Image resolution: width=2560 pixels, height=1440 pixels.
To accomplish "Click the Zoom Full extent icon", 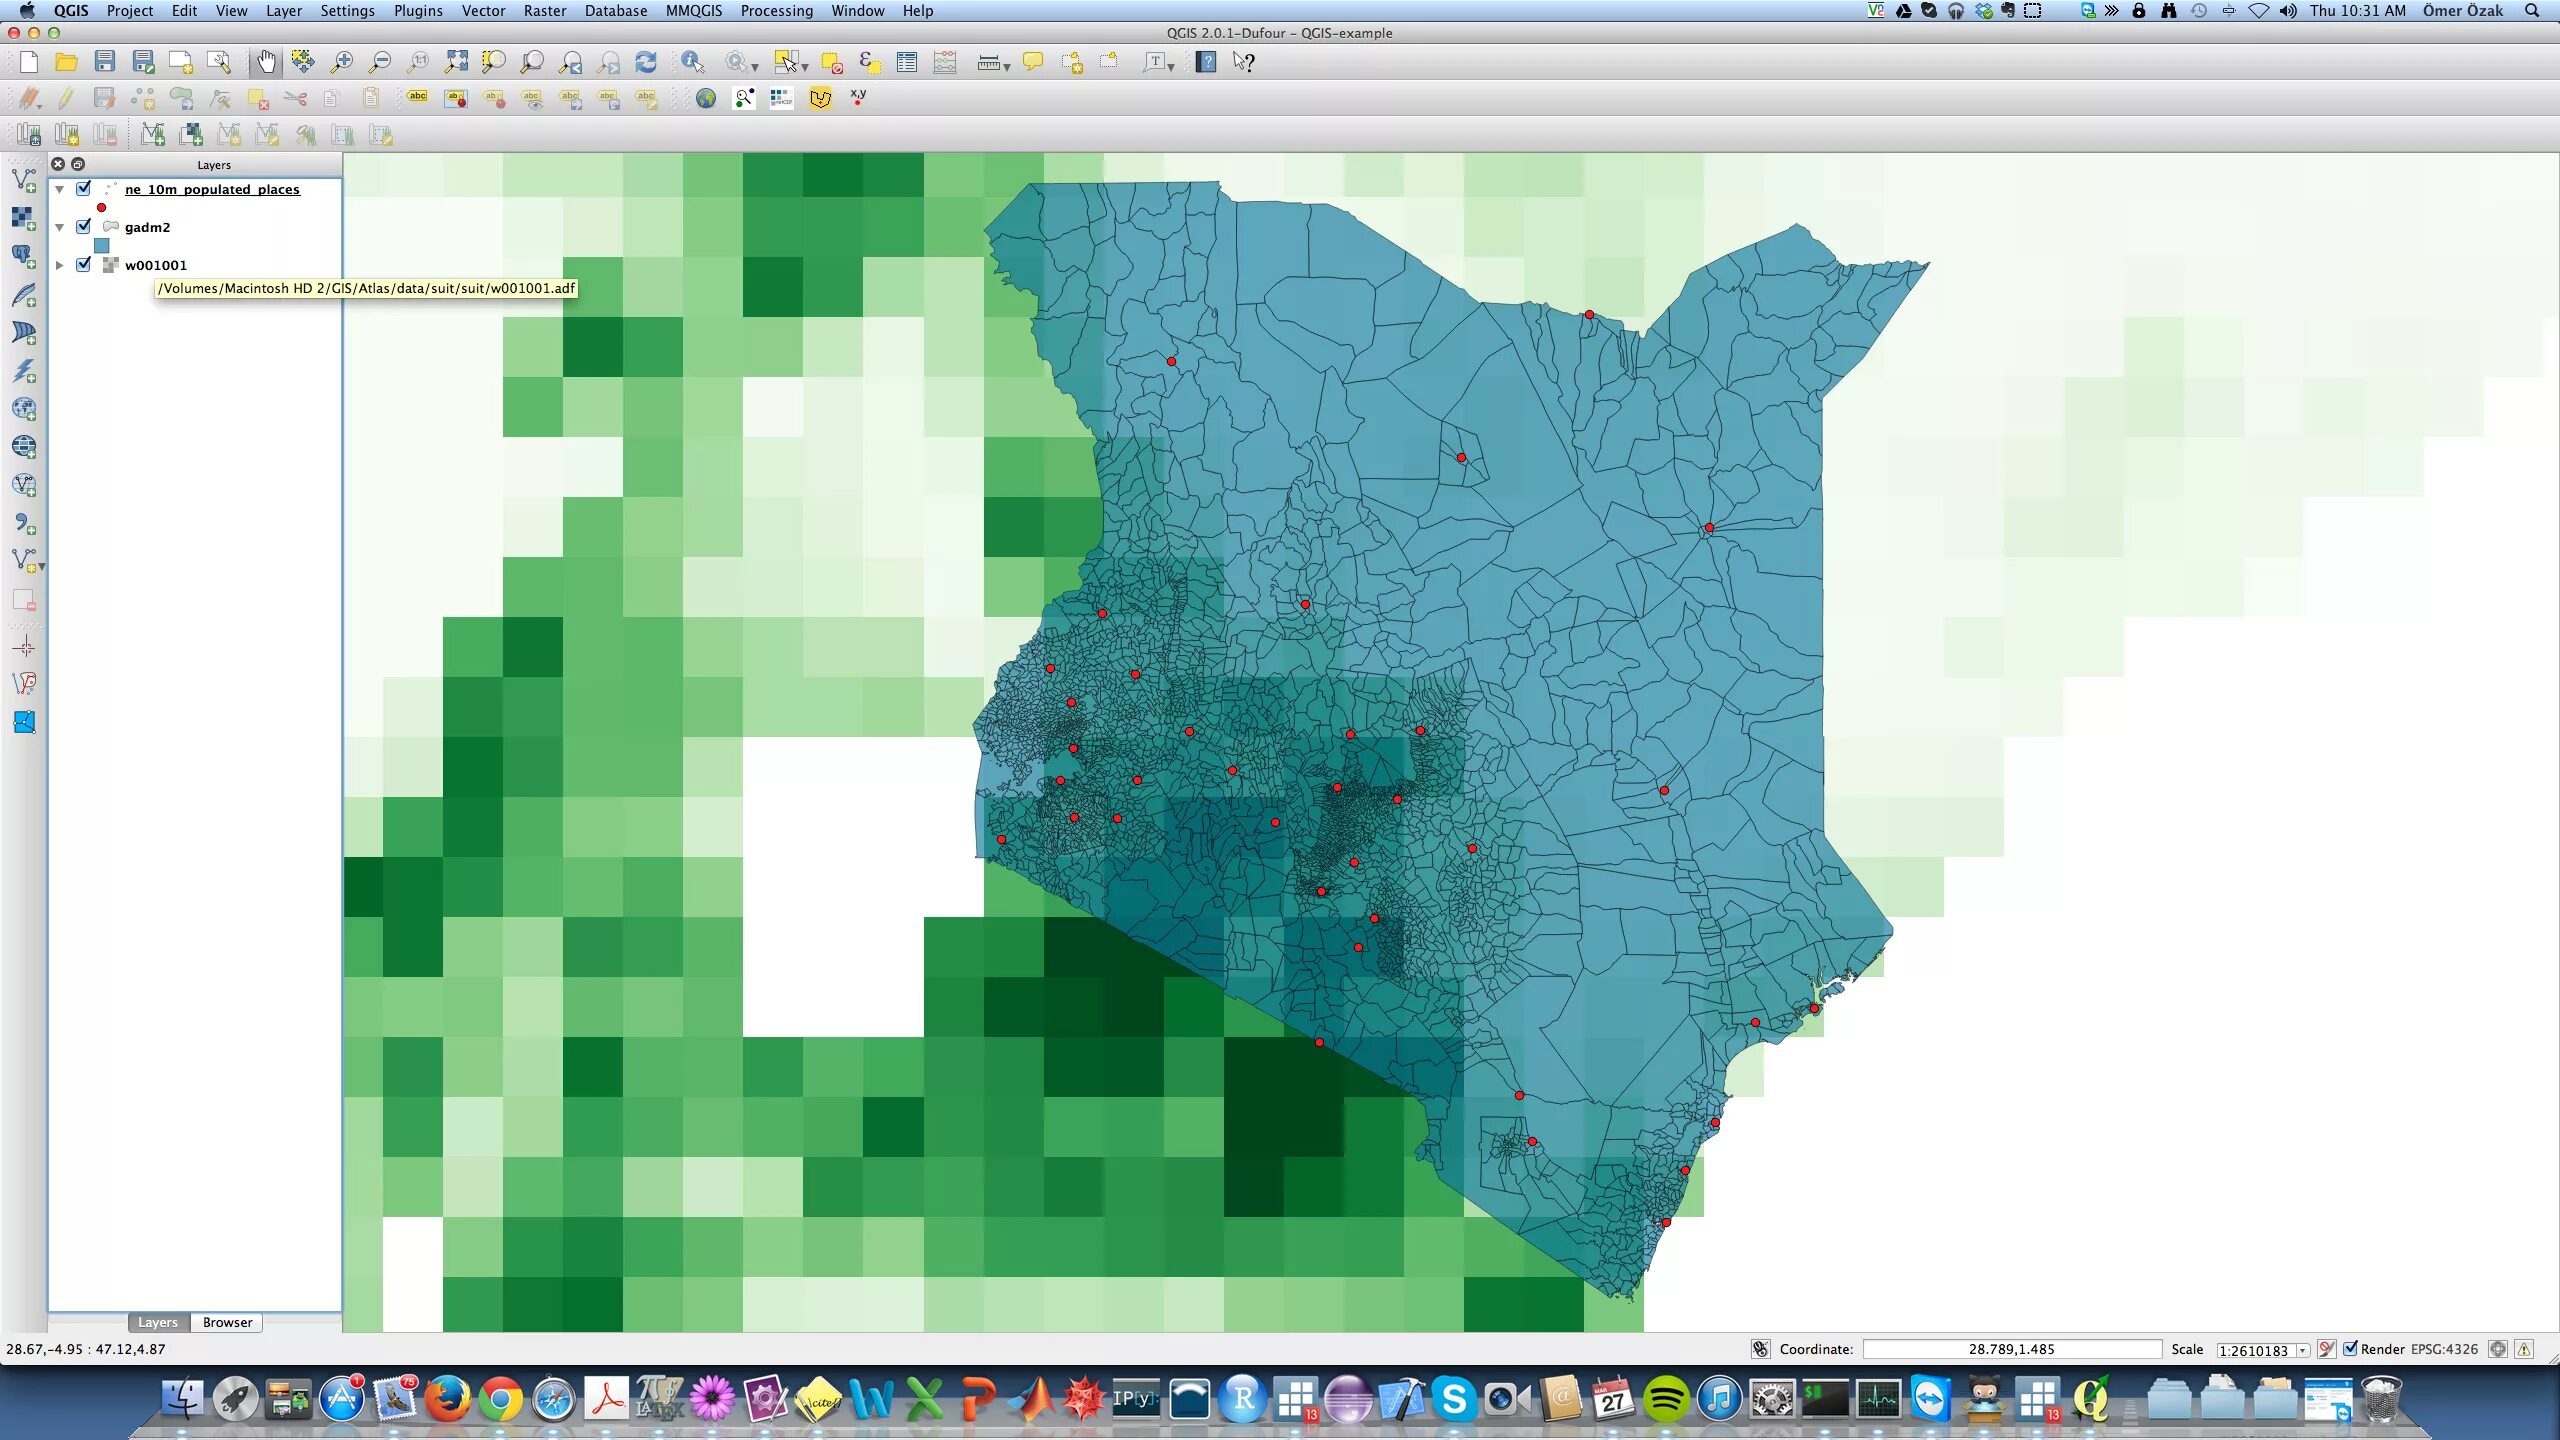I will click(456, 62).
